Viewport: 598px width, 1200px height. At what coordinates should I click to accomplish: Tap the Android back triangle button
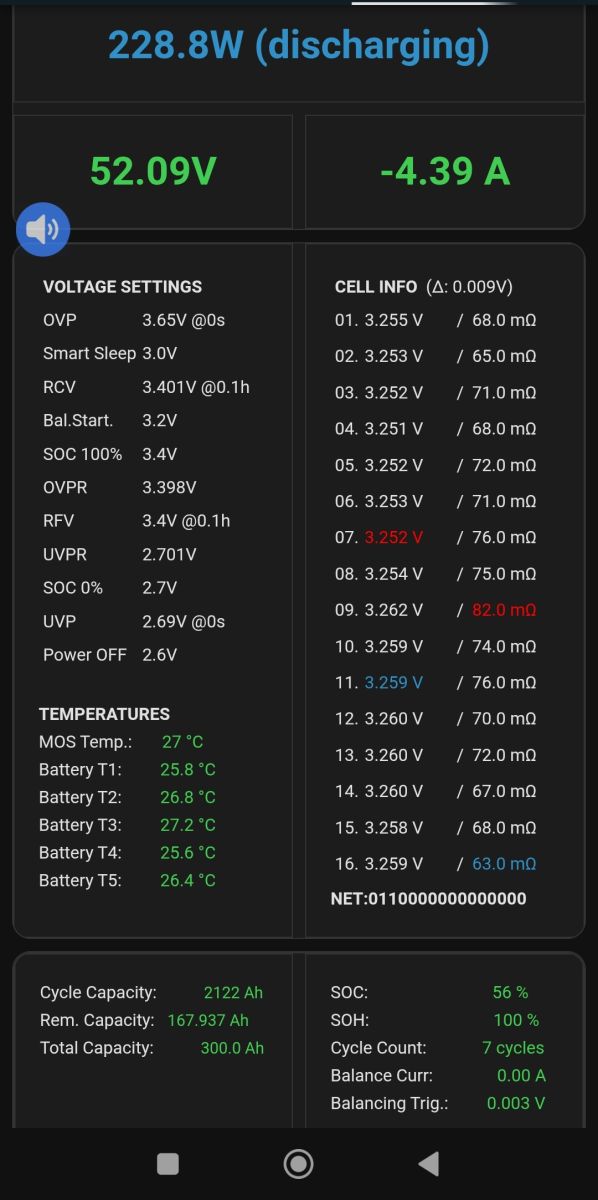(428, 1163)
